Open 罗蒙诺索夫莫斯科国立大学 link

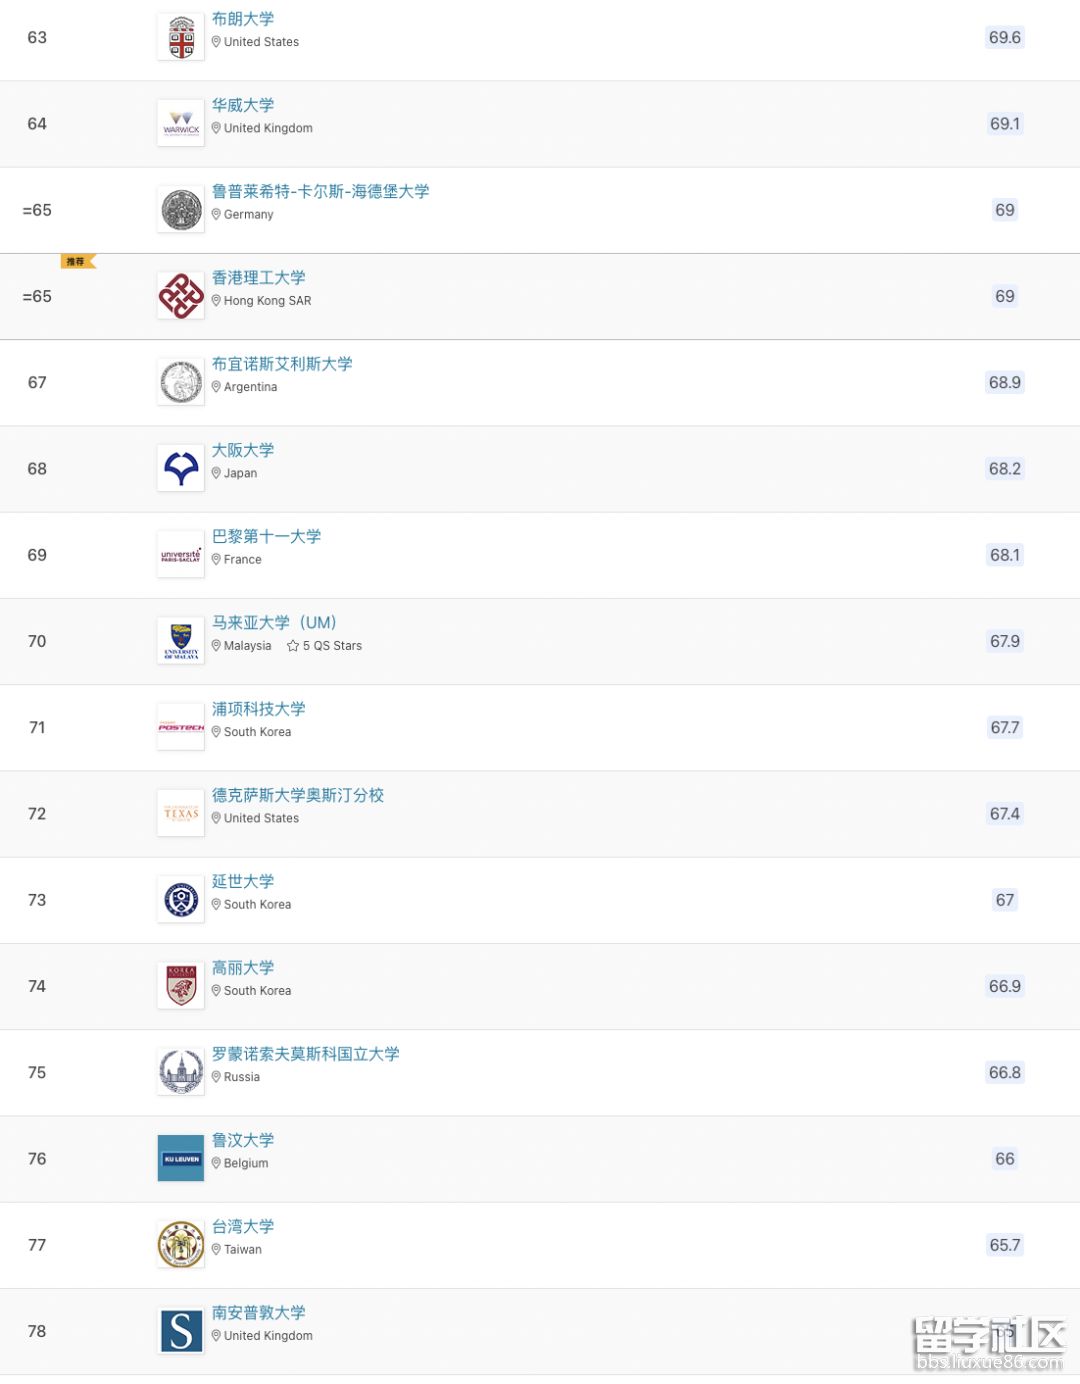point(306,1054)
